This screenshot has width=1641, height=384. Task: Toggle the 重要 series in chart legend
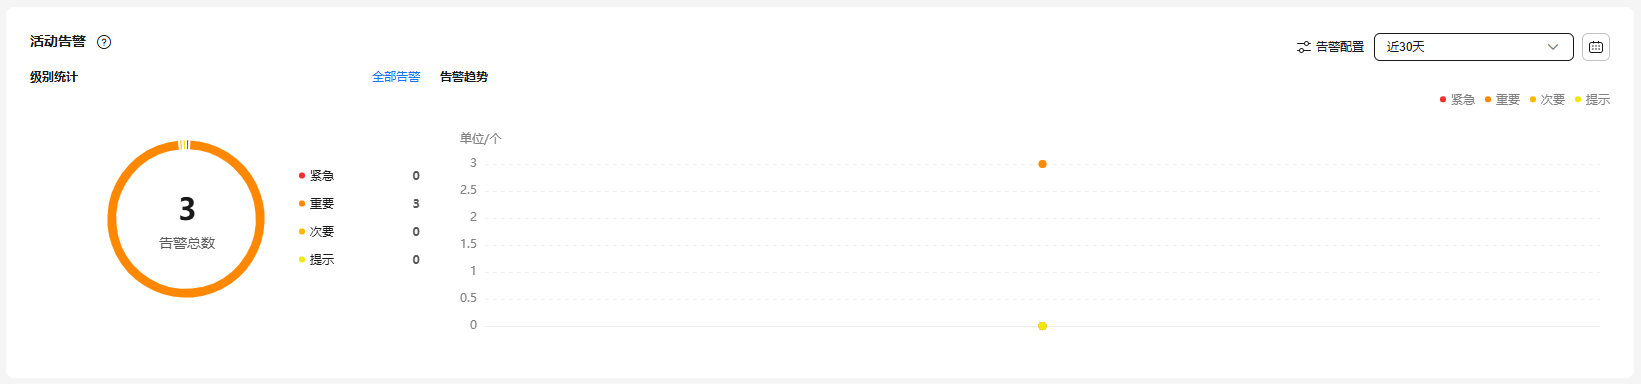(x=1502, y=99)
